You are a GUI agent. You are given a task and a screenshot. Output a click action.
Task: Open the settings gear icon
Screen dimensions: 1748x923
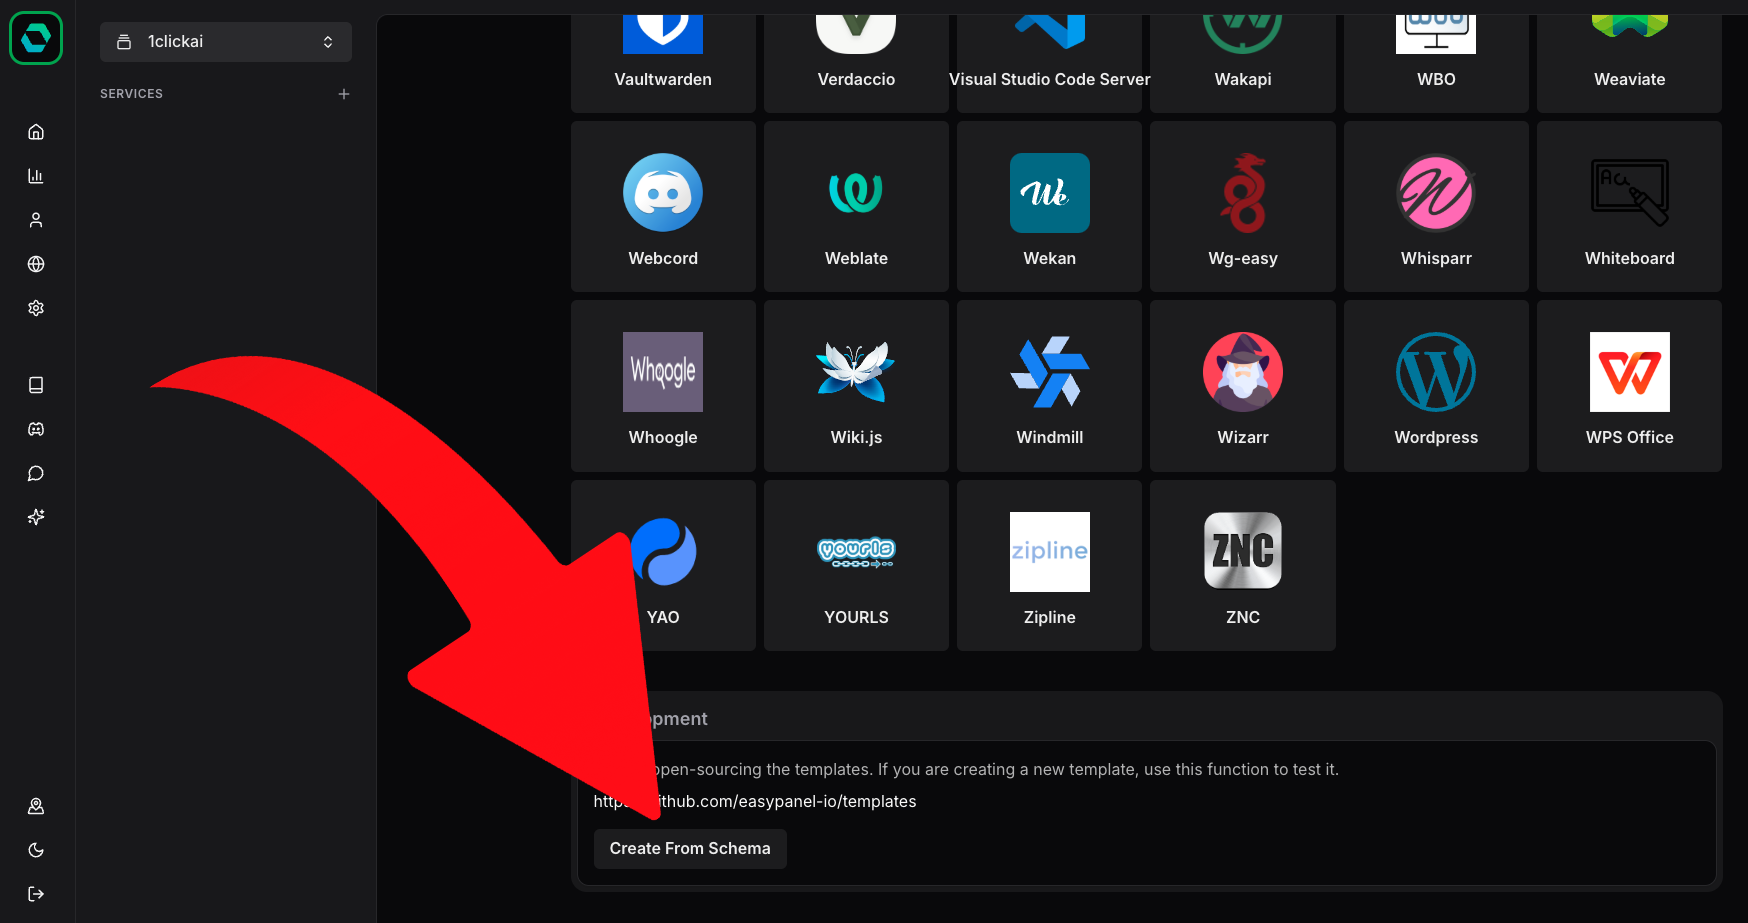point(36,308)
